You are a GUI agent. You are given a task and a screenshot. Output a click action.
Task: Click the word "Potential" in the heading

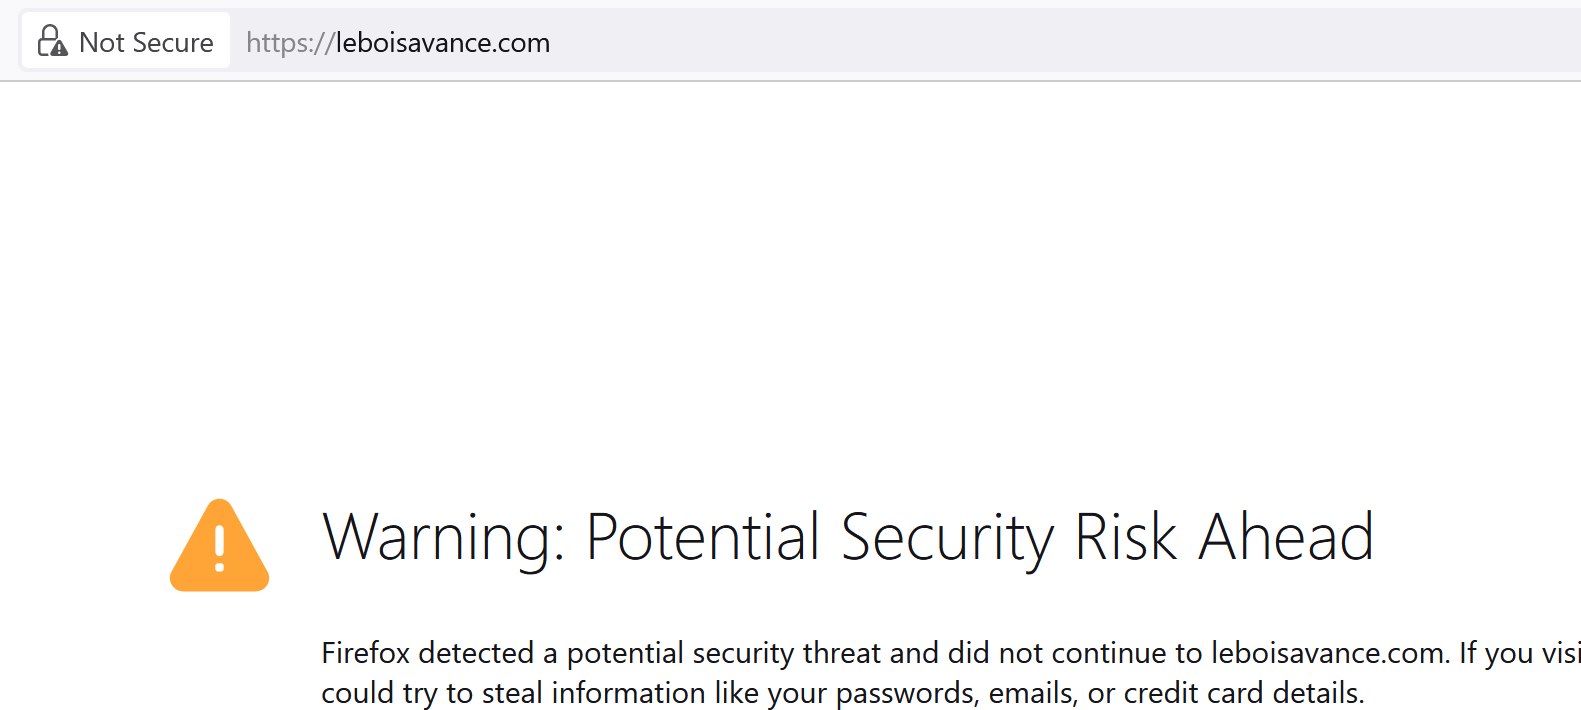coord(702,537)
